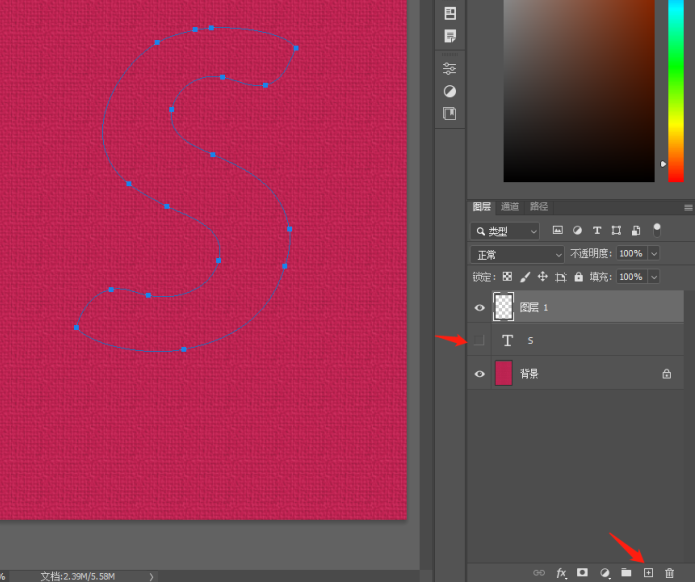Image resolution: width=695 pixels, height=583 pixels.
Task: Filter layers by adjustment layers icon
Action: 577,230
